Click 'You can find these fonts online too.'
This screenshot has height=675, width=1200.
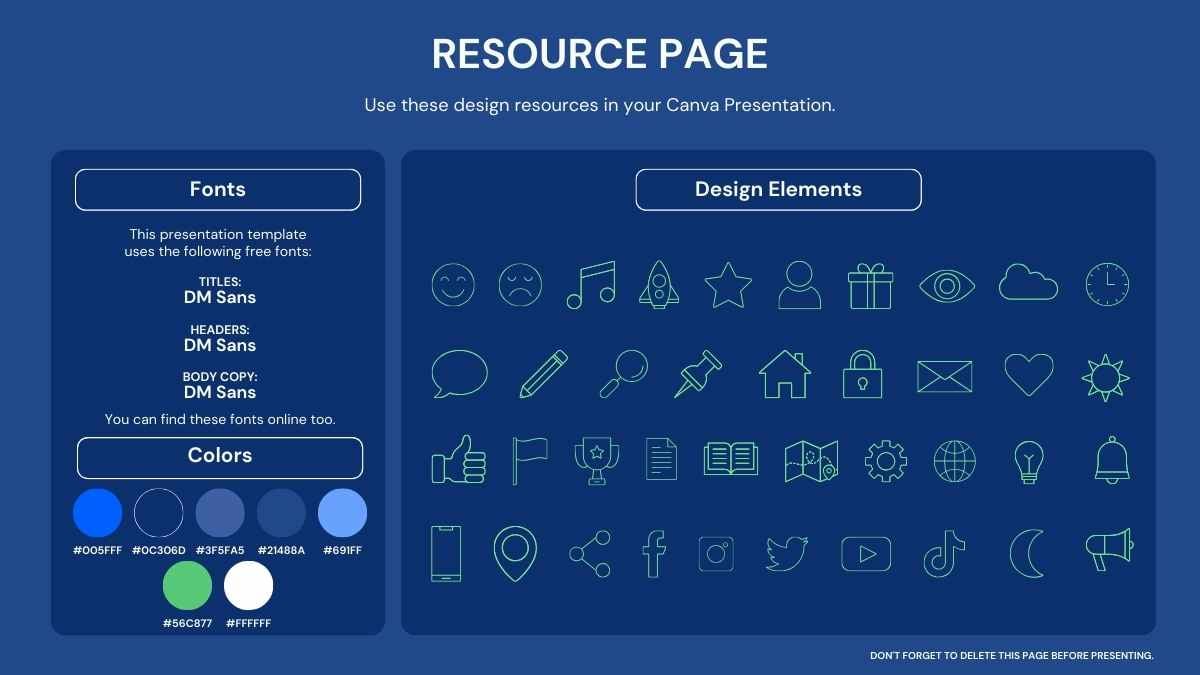[x=220, y=420]
